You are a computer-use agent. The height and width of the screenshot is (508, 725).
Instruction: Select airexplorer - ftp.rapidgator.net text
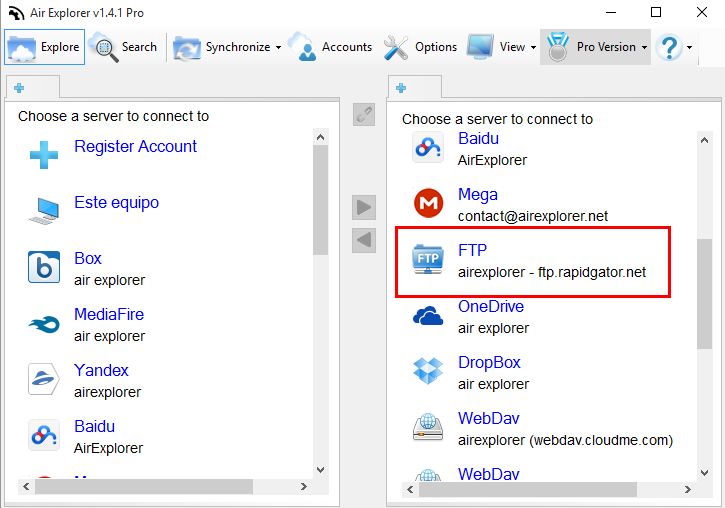click(552, 272)
